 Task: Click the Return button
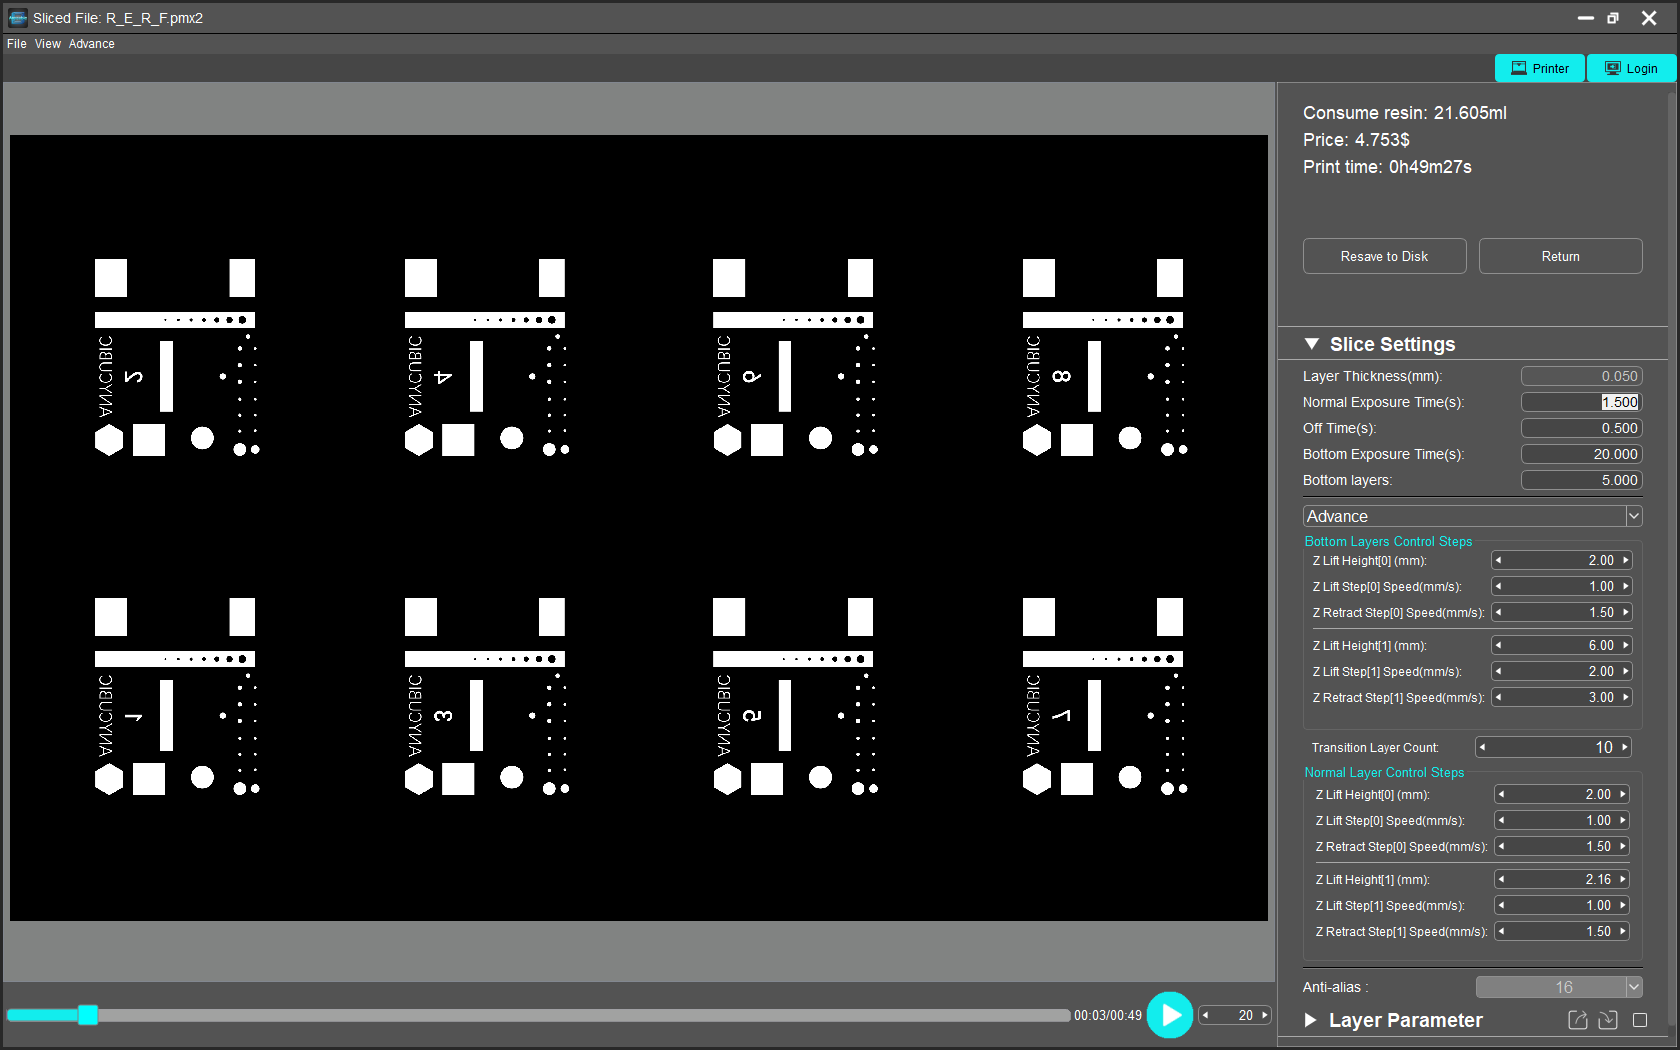pos(1560,256)
